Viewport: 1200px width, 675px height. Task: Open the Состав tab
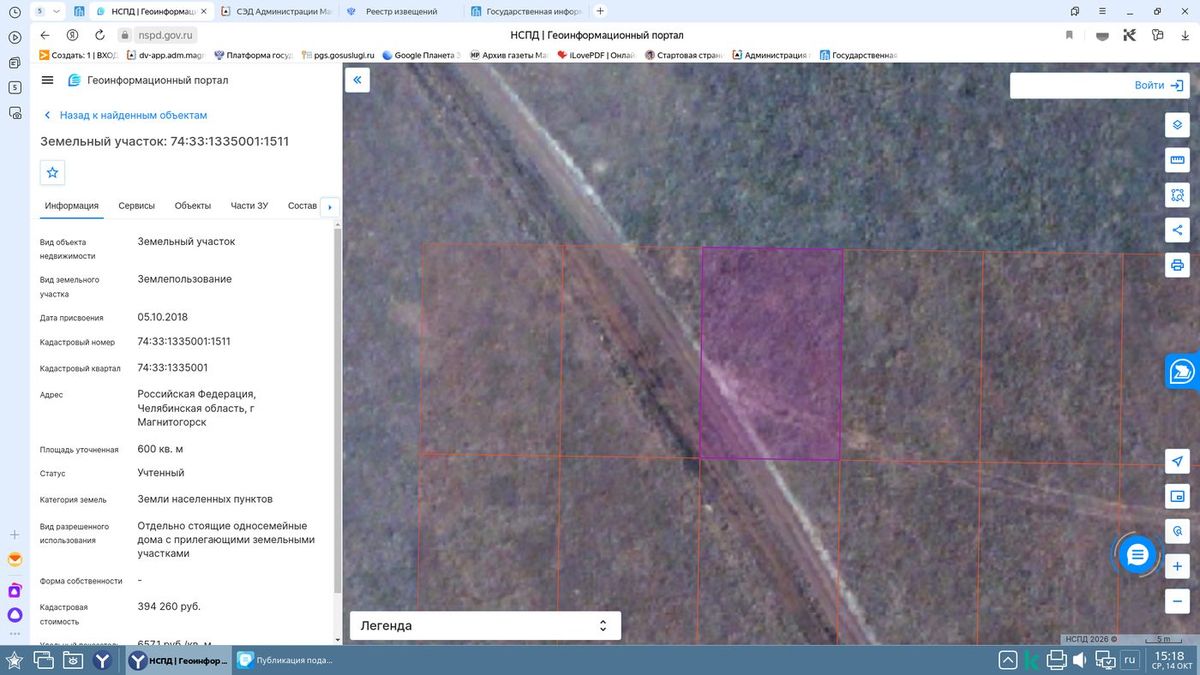302,206
